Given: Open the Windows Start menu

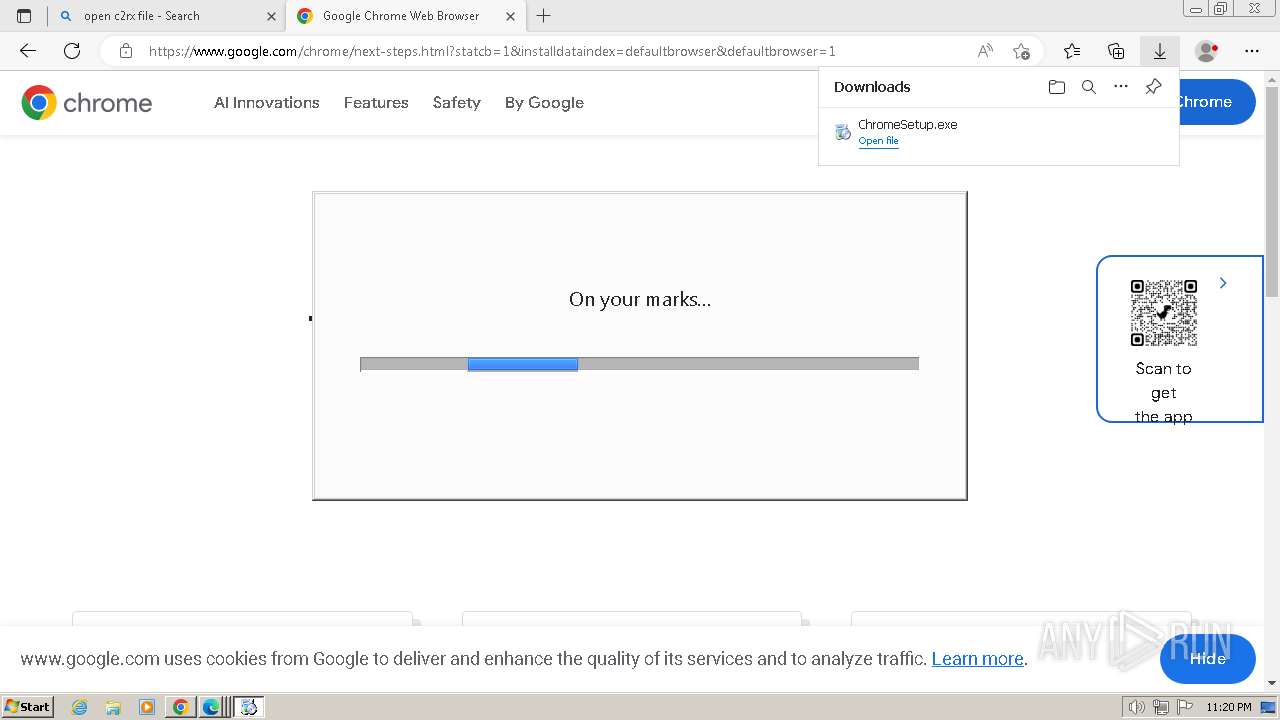Looking at the screenshot, I should coord(27,706).
